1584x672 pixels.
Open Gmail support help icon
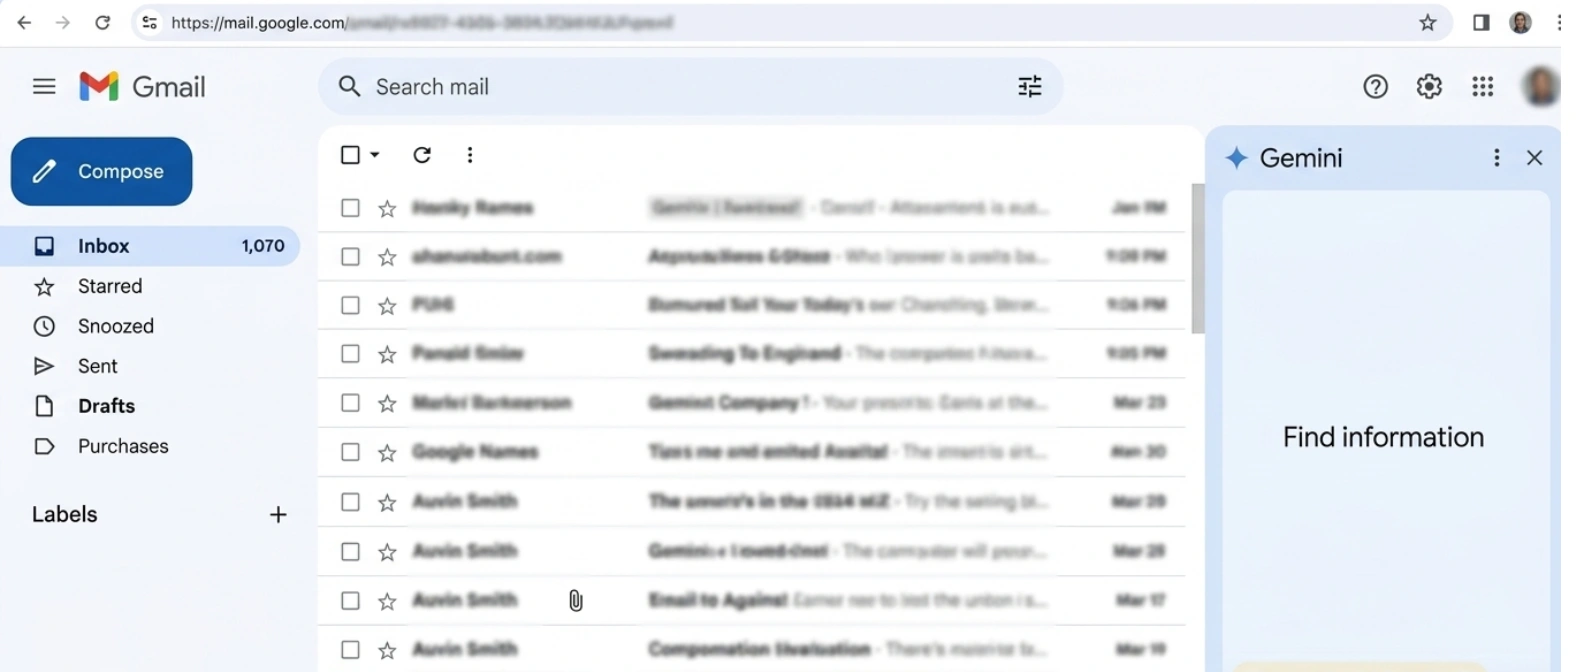(1376, 87)
